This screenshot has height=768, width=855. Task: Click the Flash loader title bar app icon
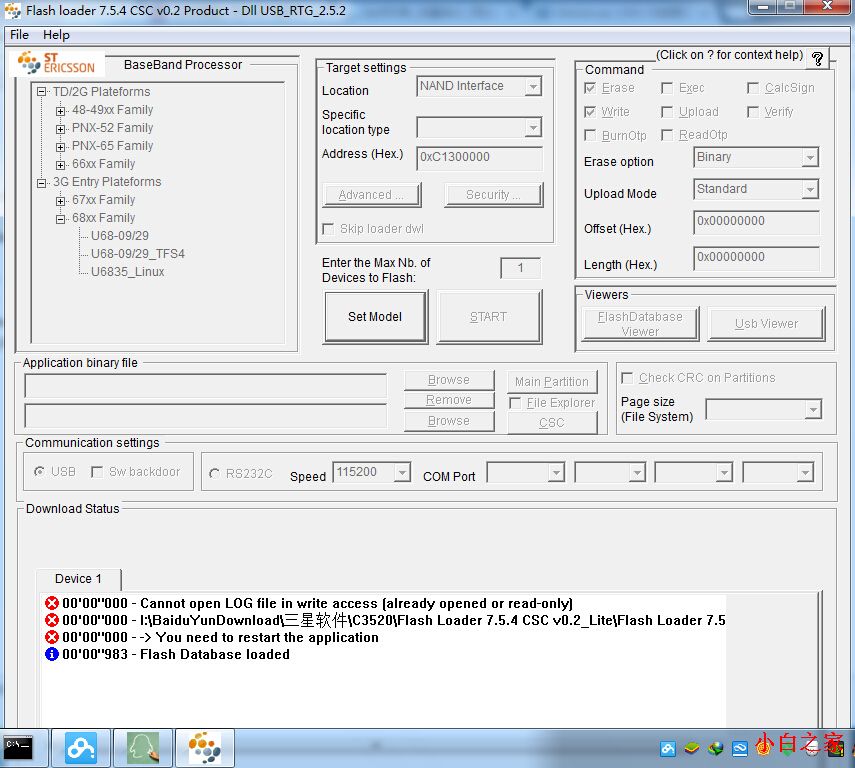point(13,11)
